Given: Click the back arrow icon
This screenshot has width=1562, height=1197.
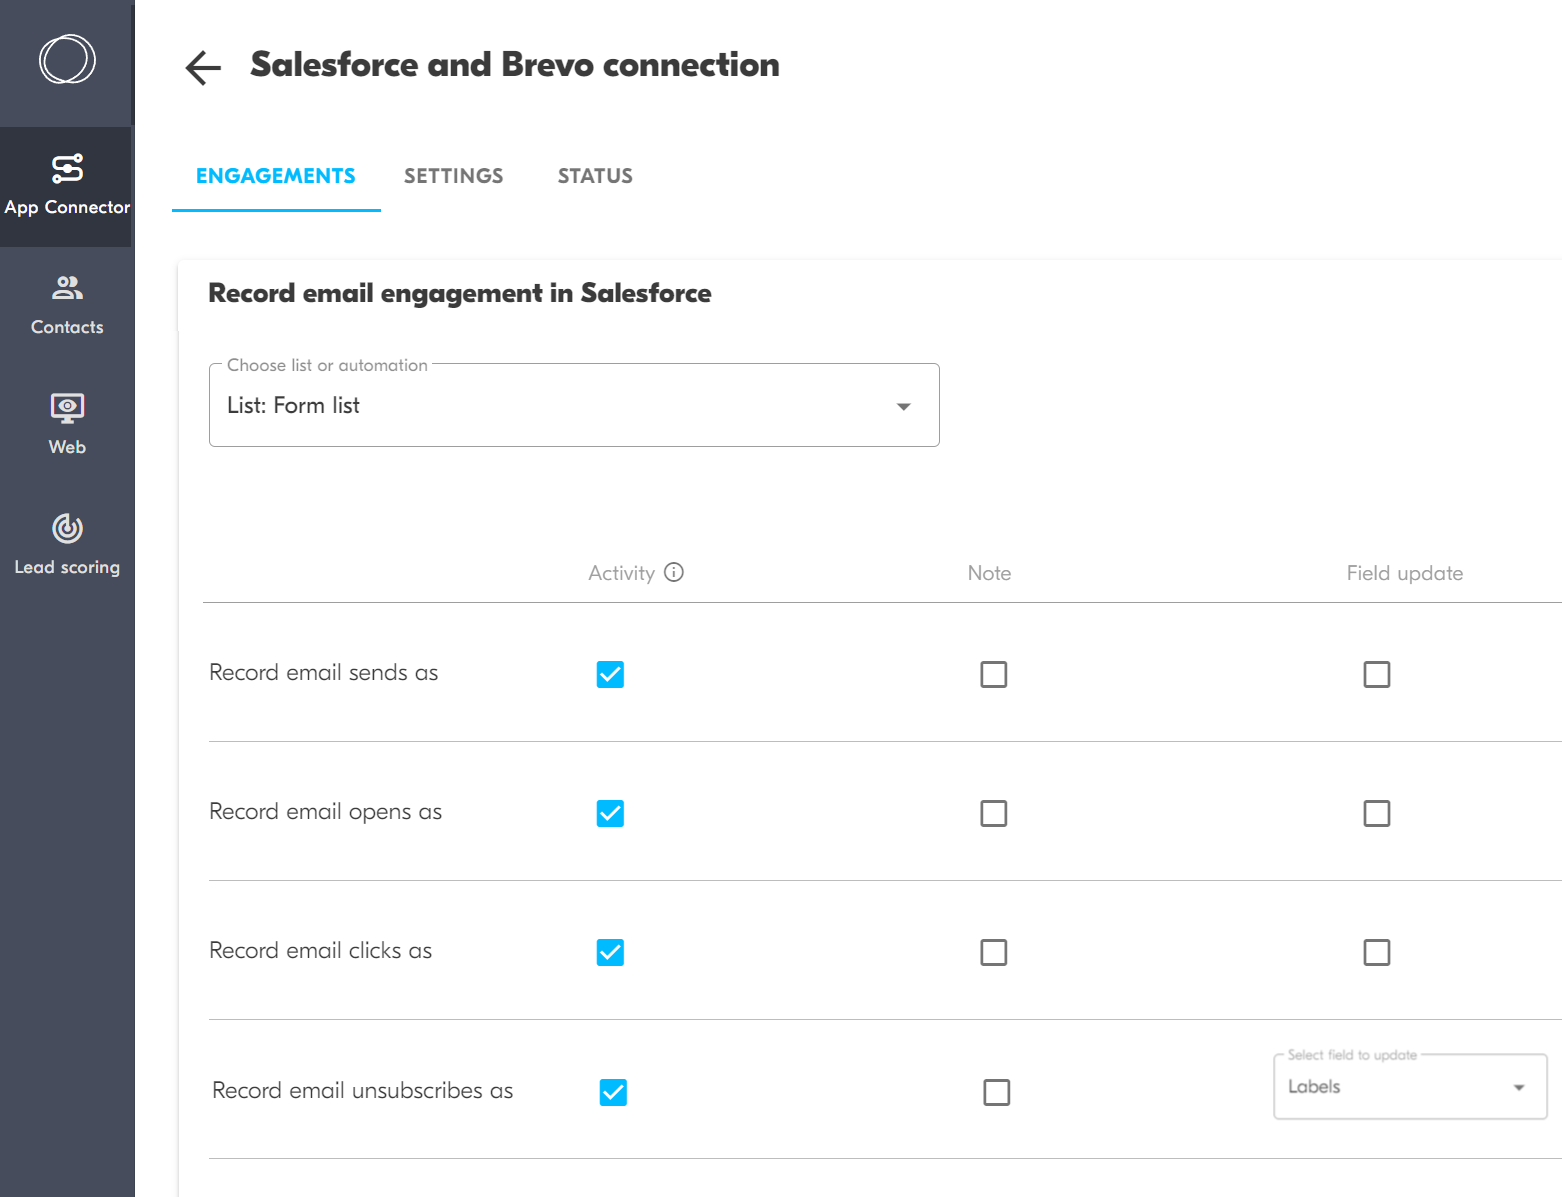Looking at the screenshot, I should pyautogui.click(x=203, y=67).
